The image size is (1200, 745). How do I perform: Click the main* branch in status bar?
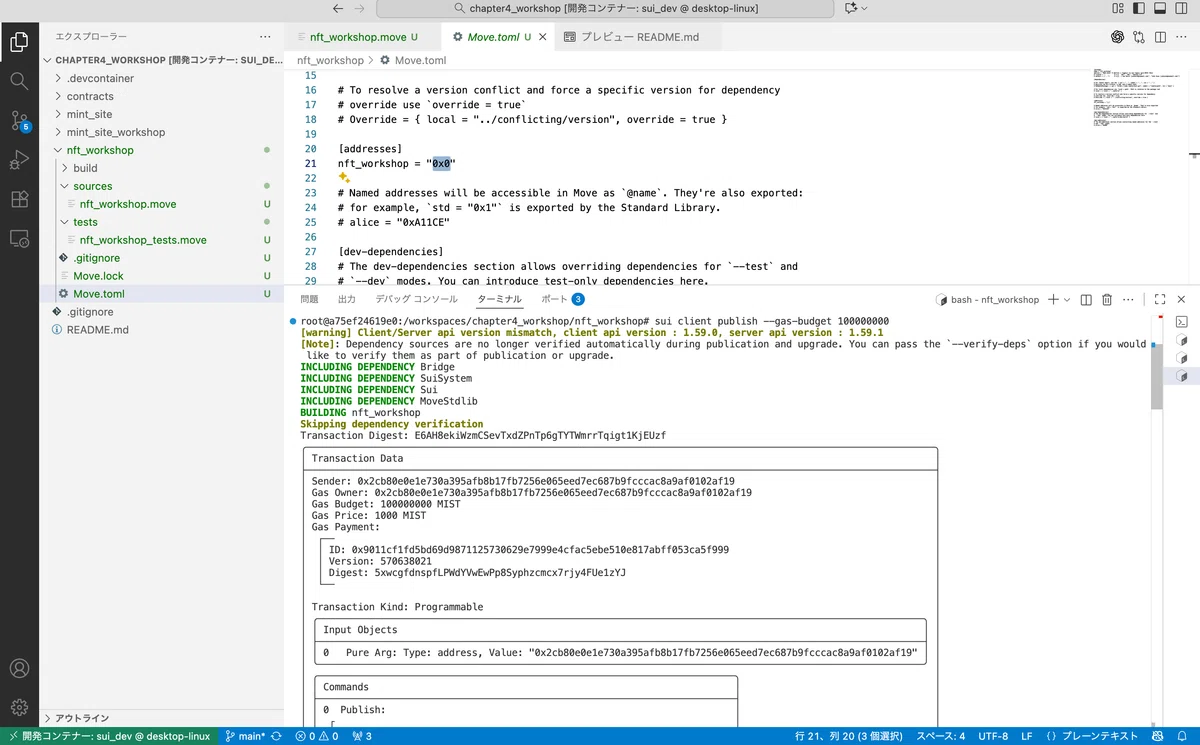pyautogui.click(x=245, y=736)
